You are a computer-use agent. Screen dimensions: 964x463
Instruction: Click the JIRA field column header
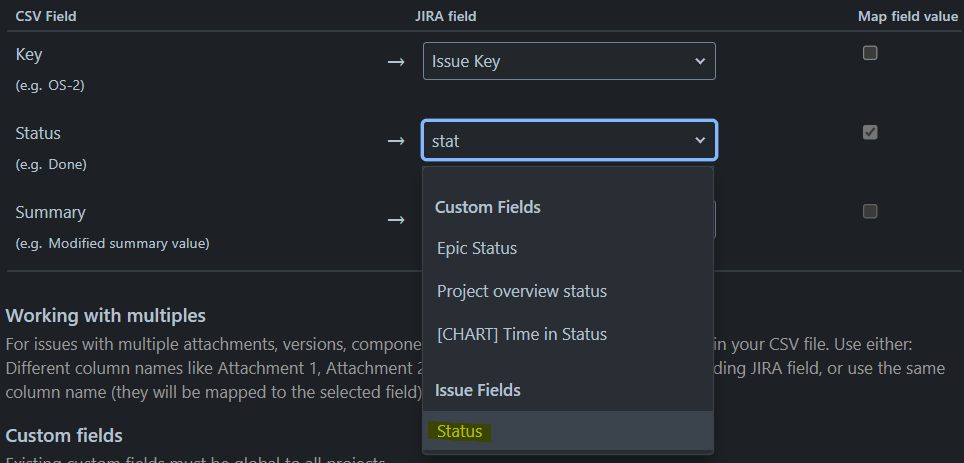pyautogui.click(x=446, y=17)
